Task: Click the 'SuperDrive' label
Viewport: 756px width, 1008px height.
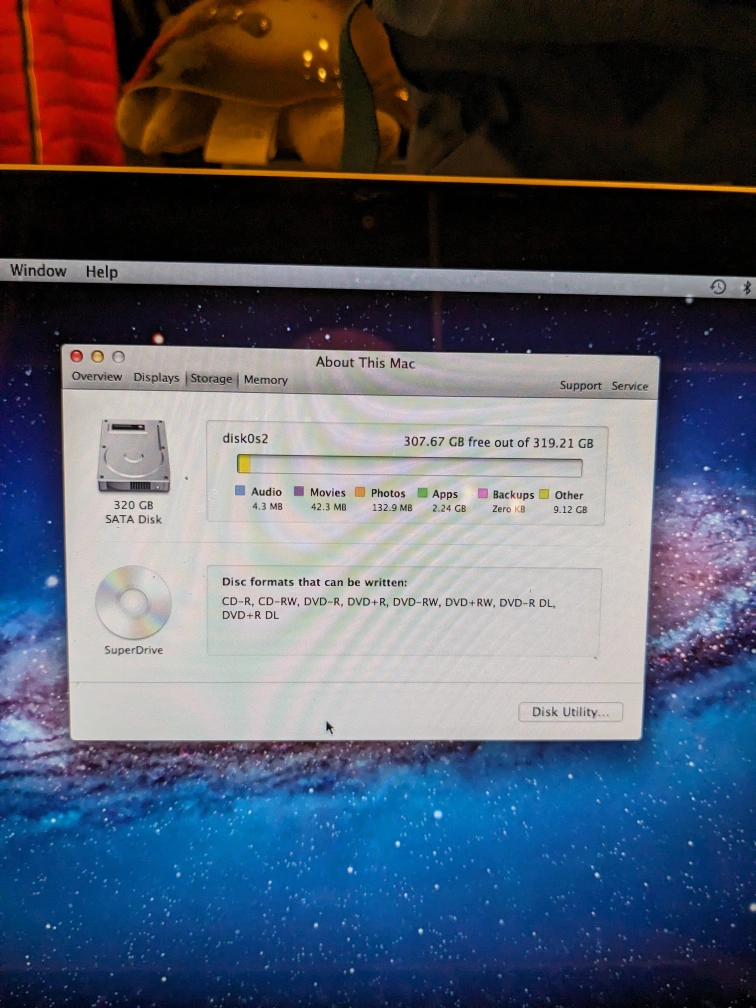Action: point(134,650)
